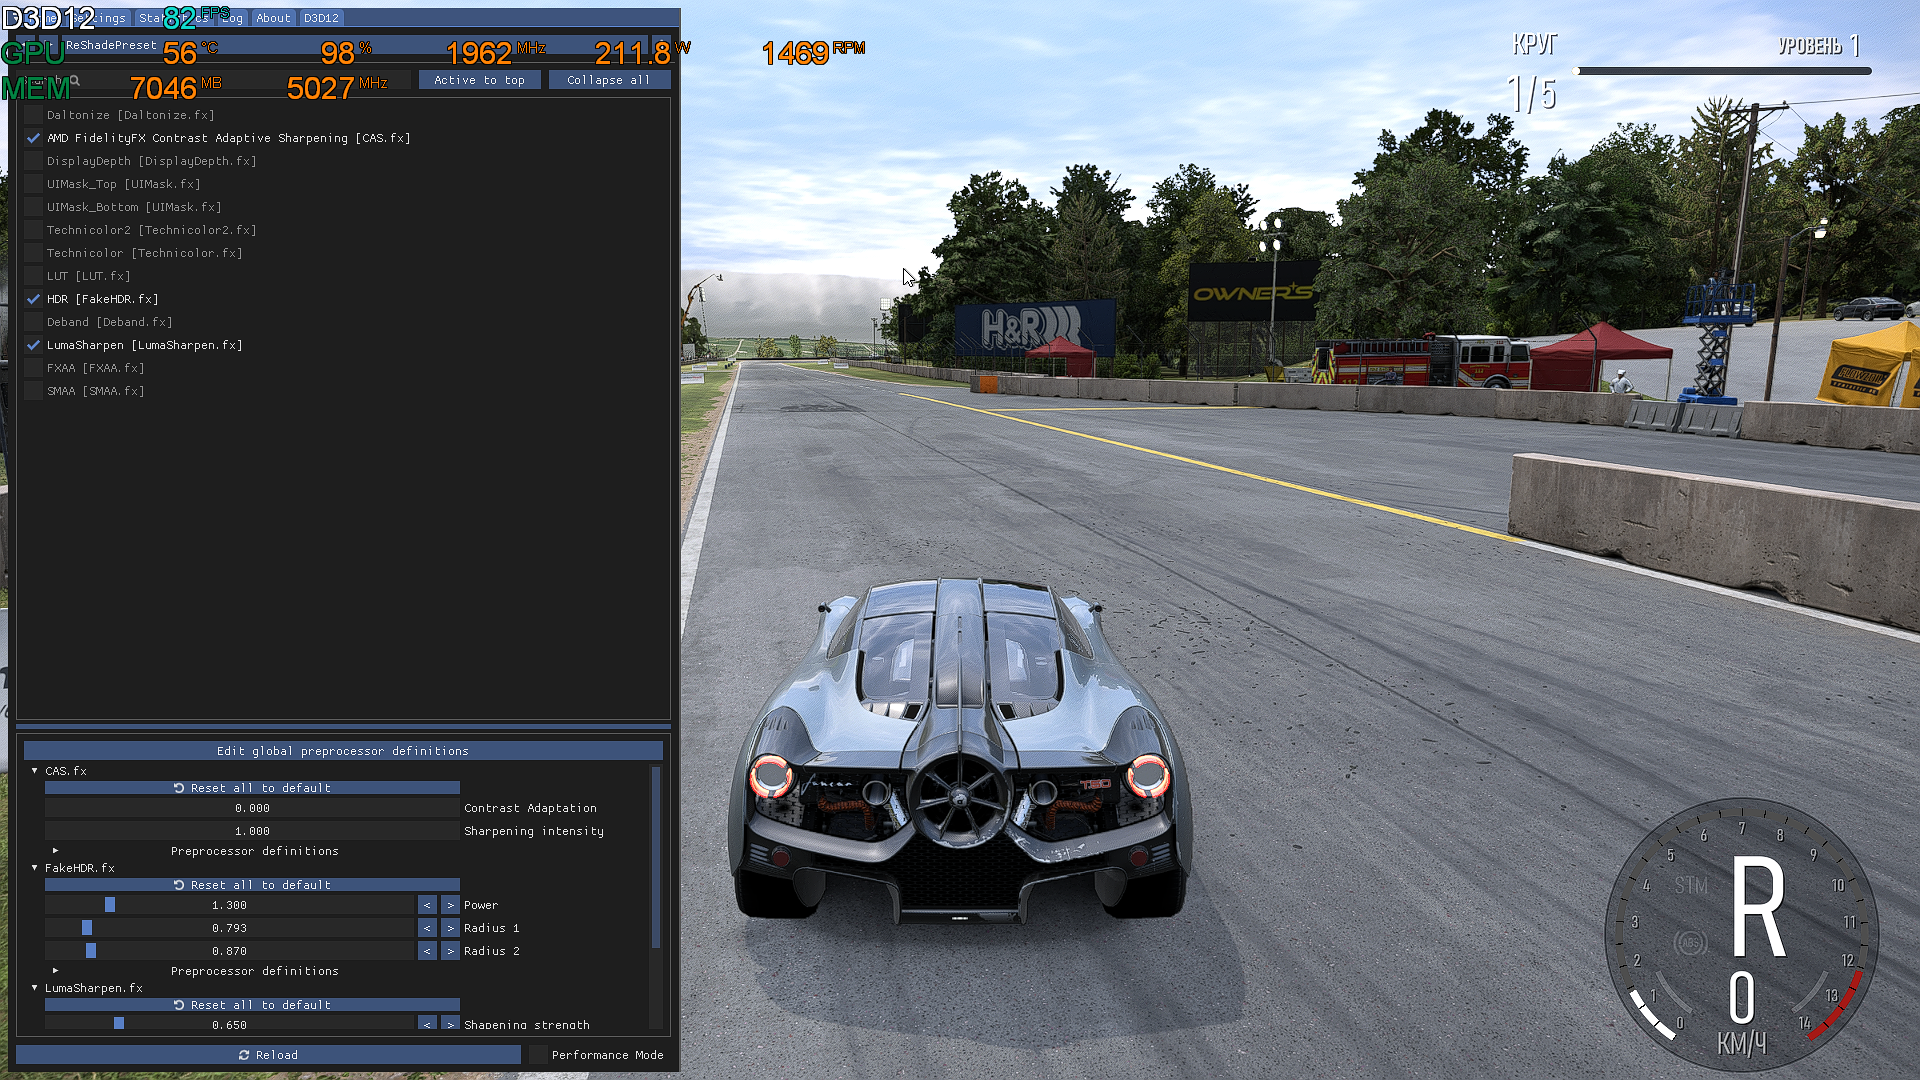The height and width of the screenshot is (1080, 1920).
Task: Reset FakeHDR.fx settings to default
Action: tap(252, 885)
